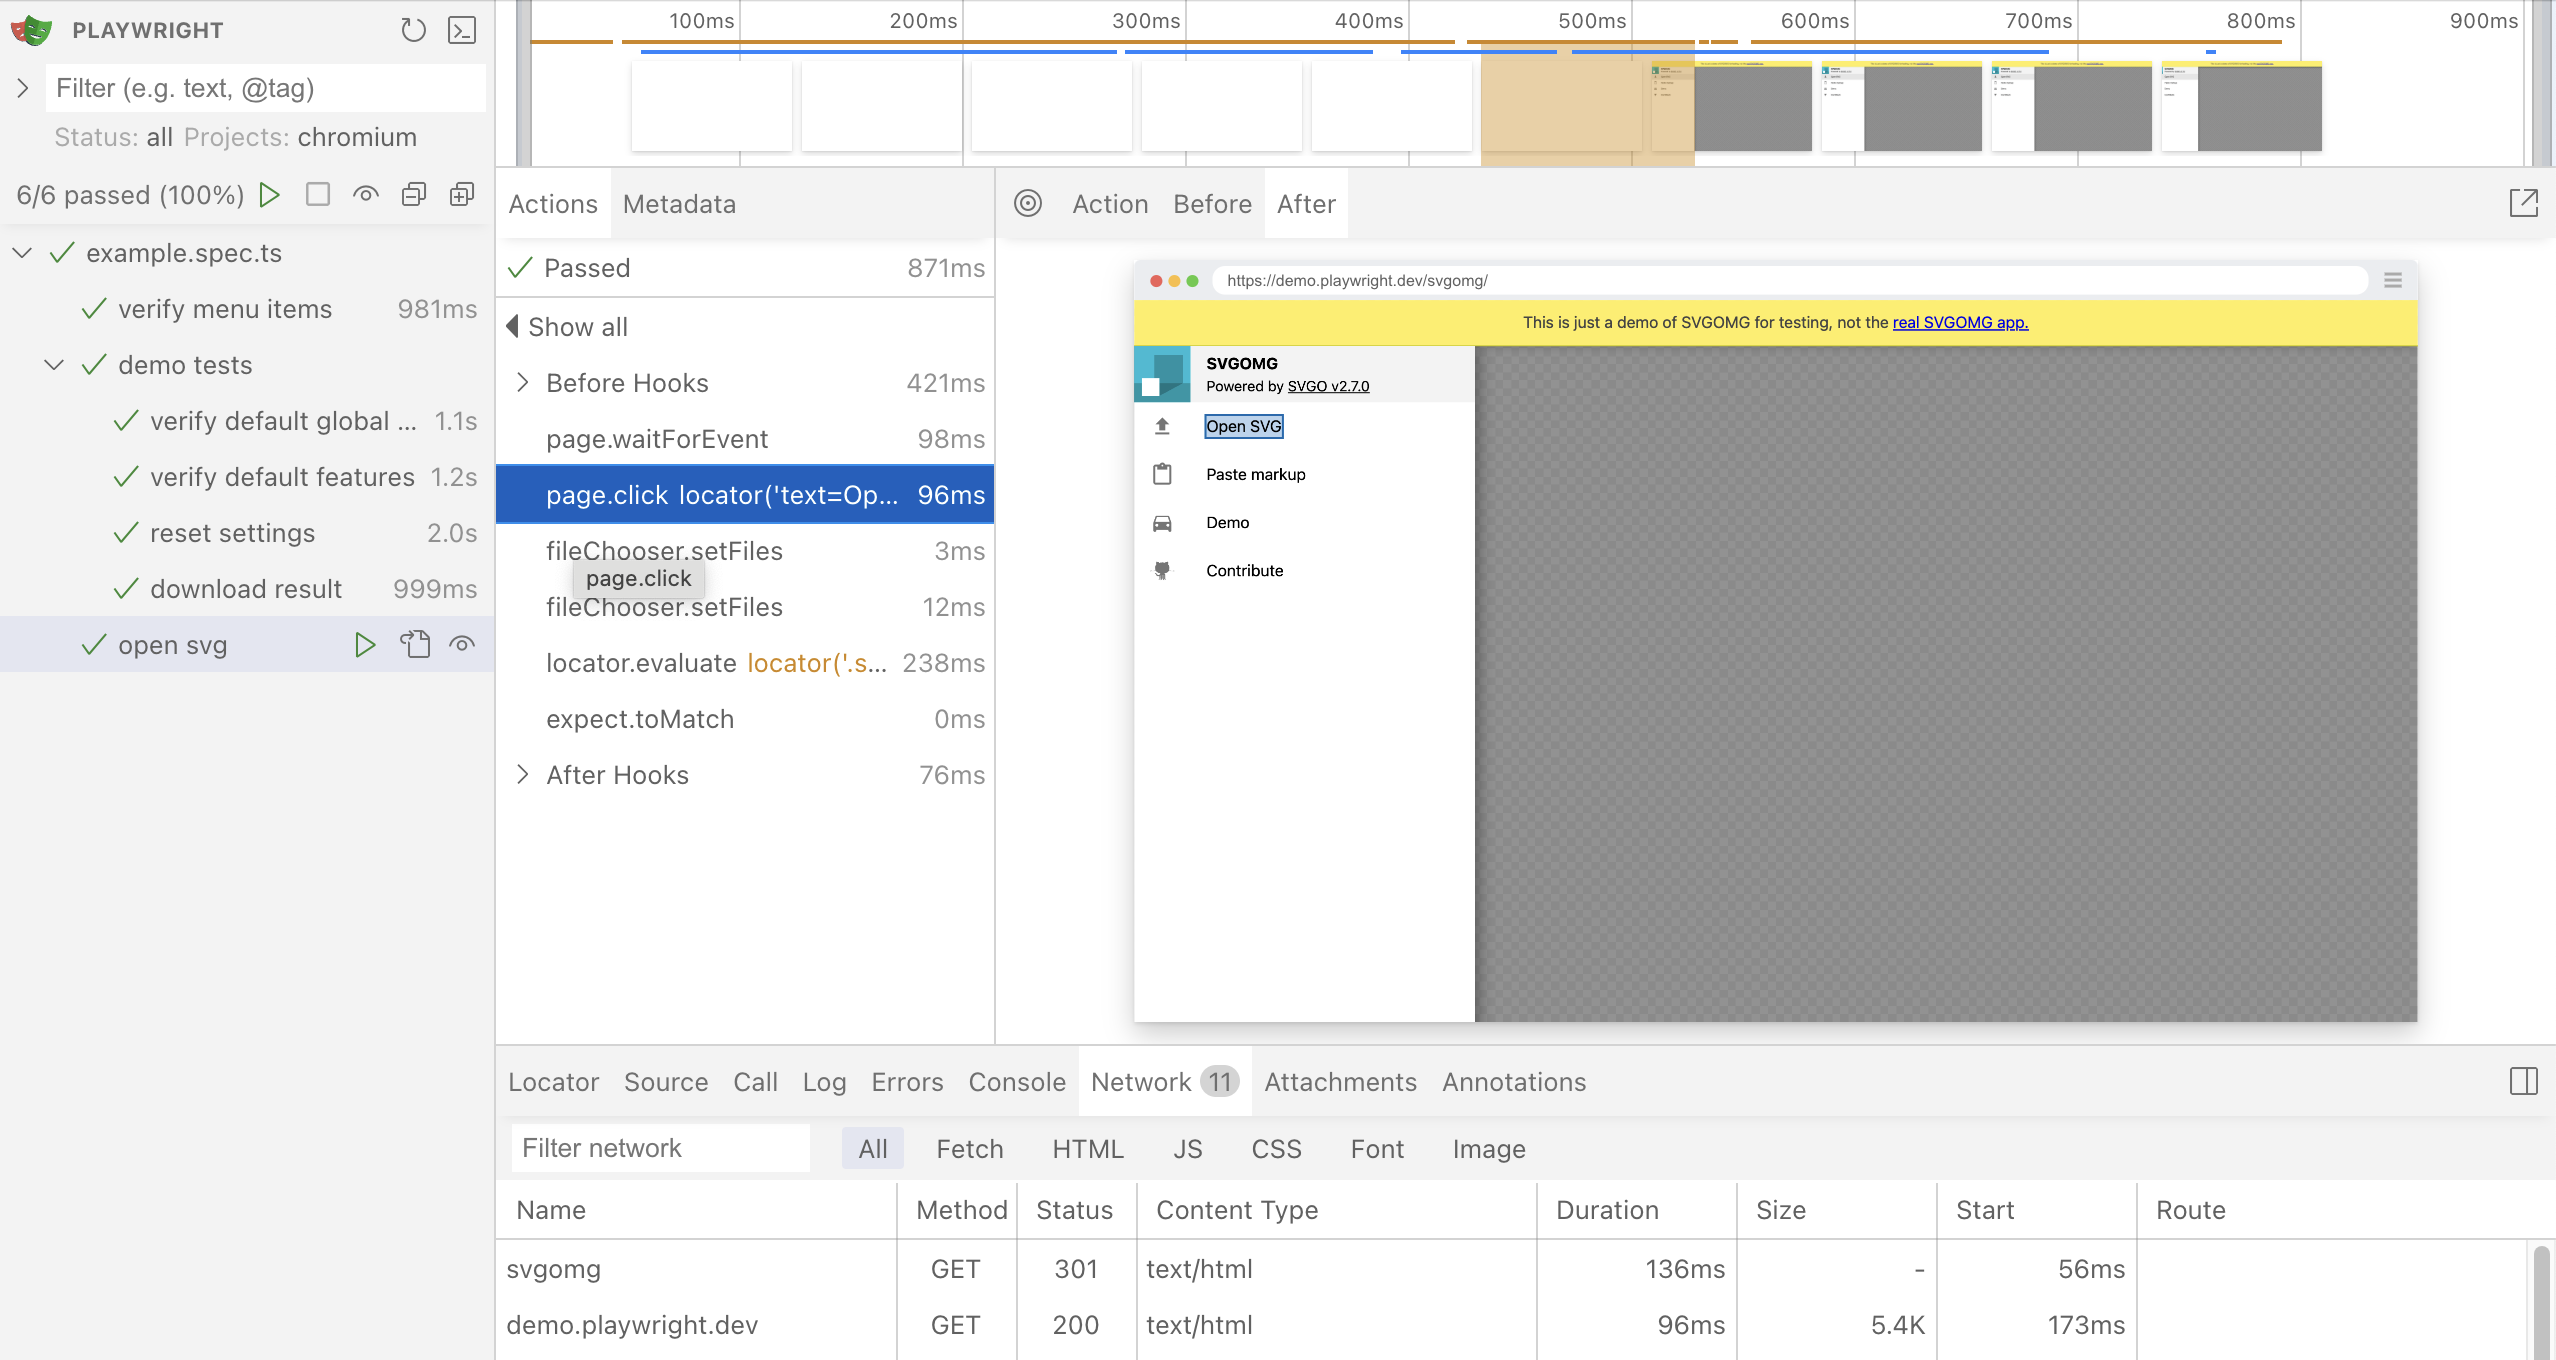The width and height of the screenshot is (2556, 1360).
Task: Click the real SVGOMG app link
Action: click(x=1960, y=322)
